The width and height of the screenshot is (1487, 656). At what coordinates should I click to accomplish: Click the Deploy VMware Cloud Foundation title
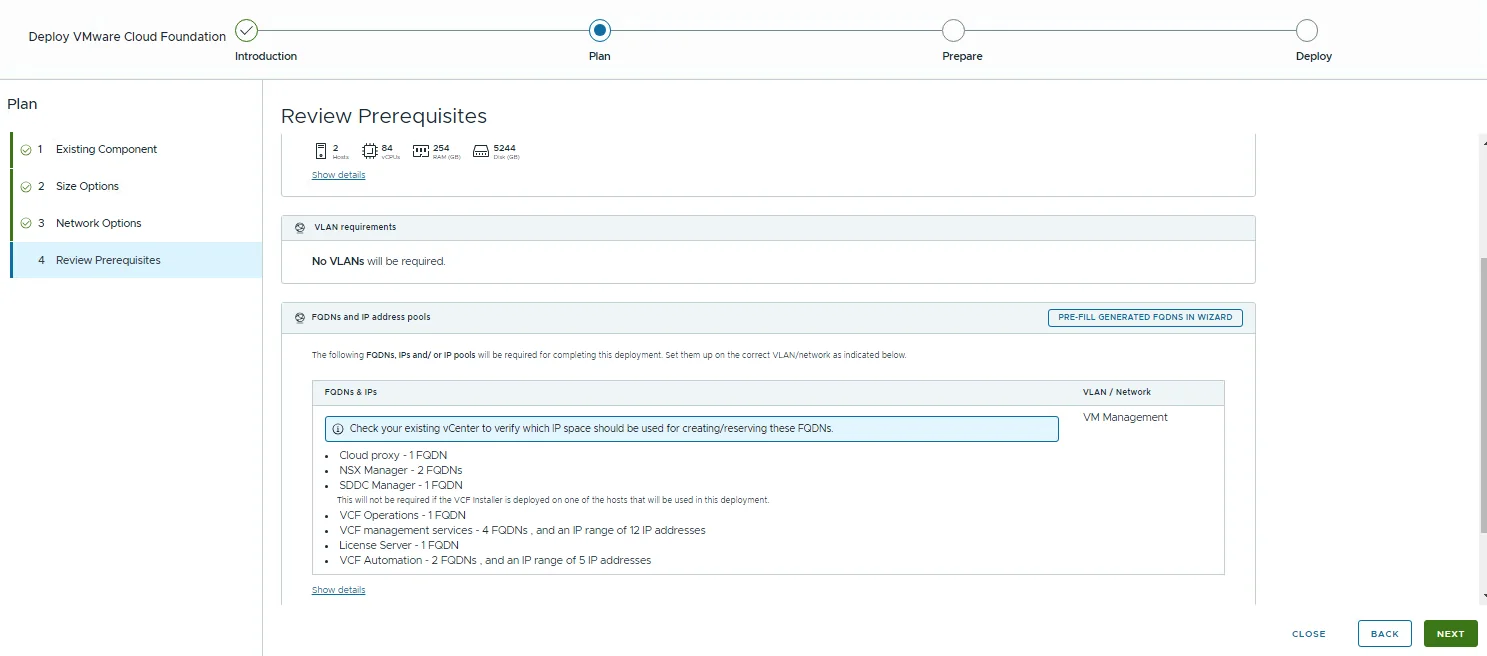pyautogui.click(x=127, y=36)
